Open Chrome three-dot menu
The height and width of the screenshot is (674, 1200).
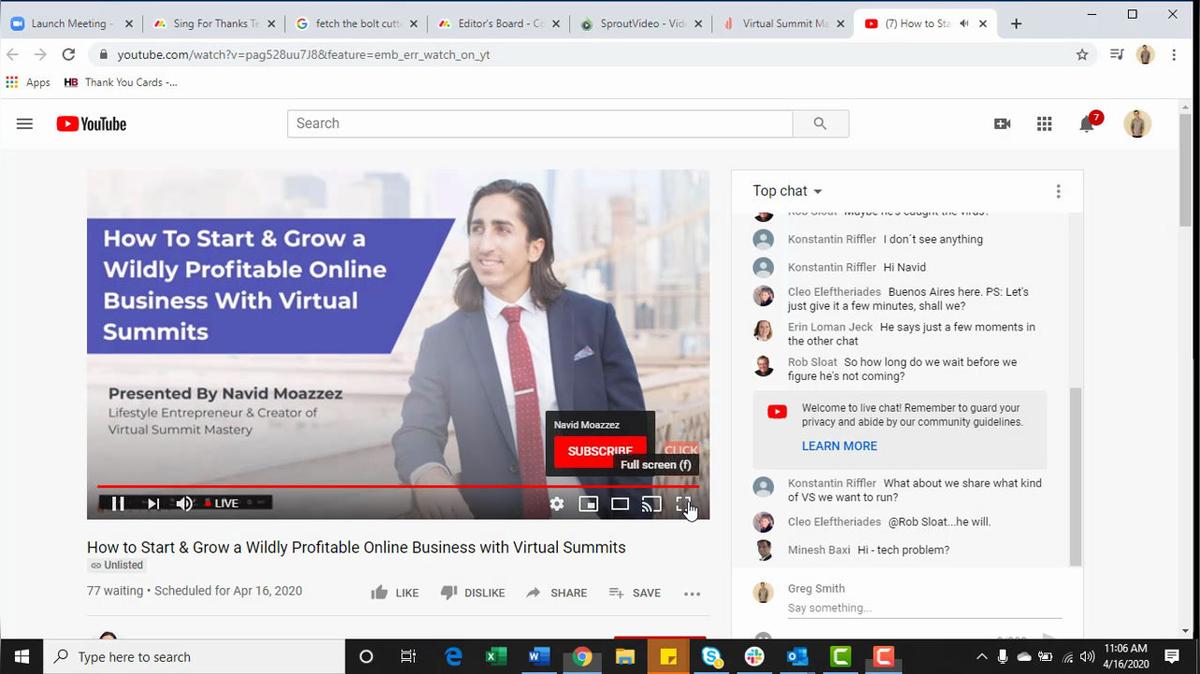click(1174, 55)
